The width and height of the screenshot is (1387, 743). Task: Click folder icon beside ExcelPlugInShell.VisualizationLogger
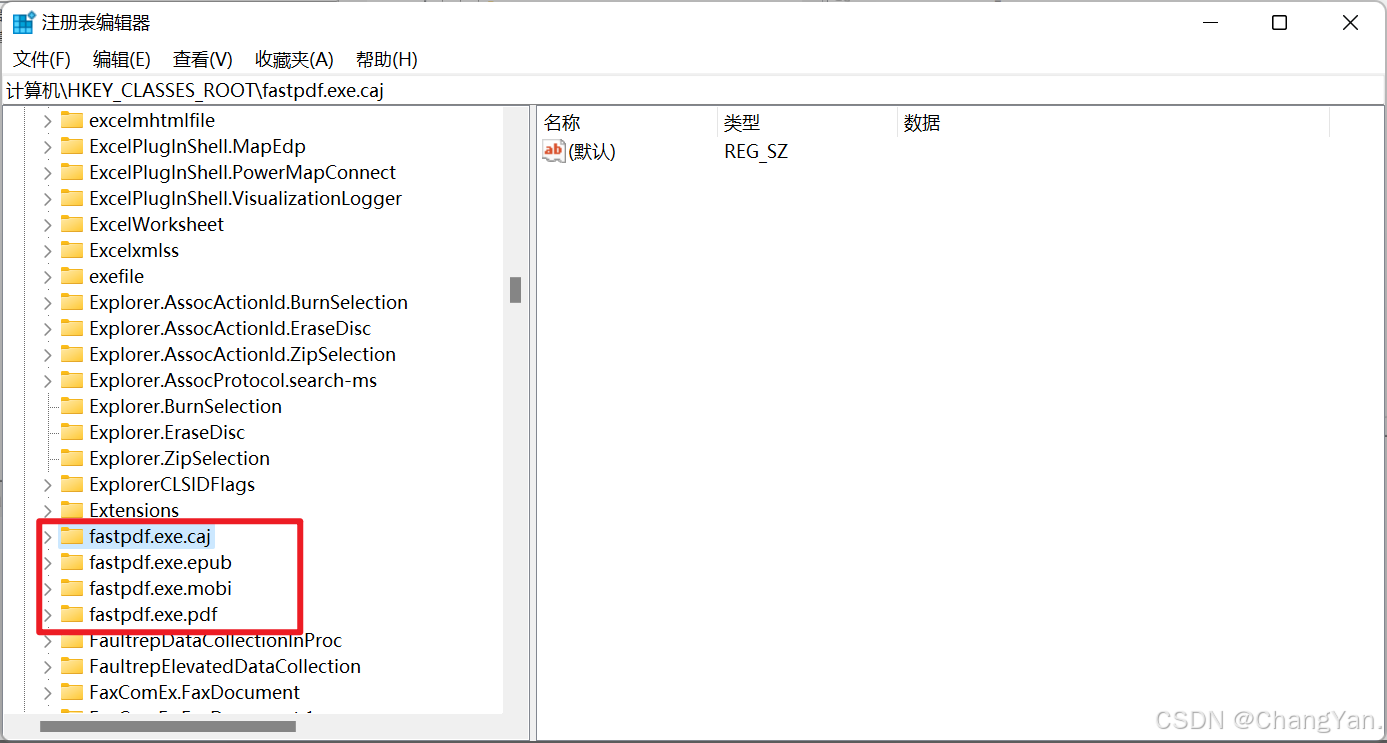72,198
